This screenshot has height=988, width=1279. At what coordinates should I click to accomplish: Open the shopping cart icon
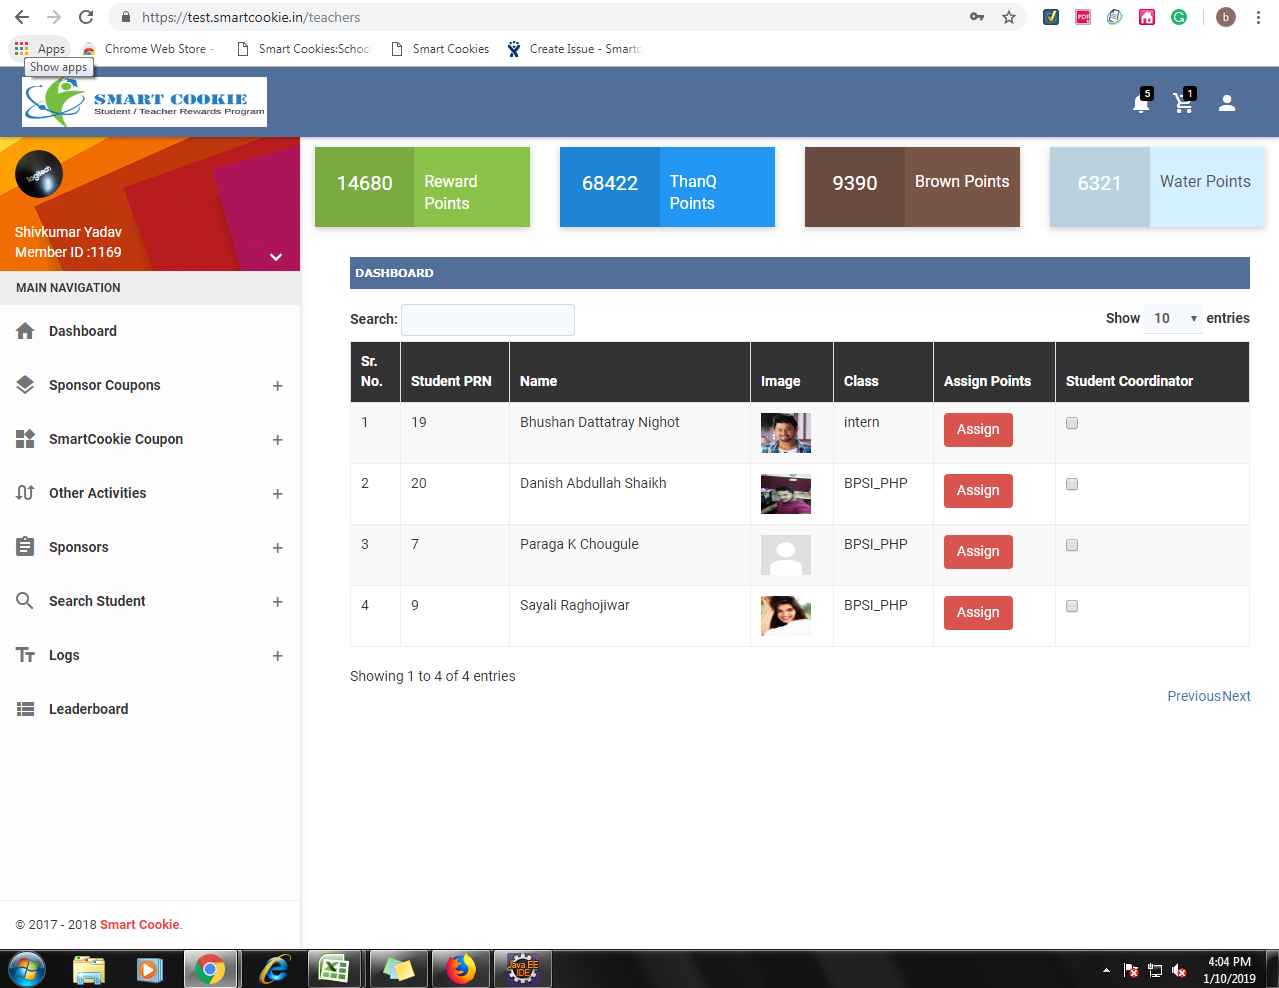click(x=1183, y=103)
